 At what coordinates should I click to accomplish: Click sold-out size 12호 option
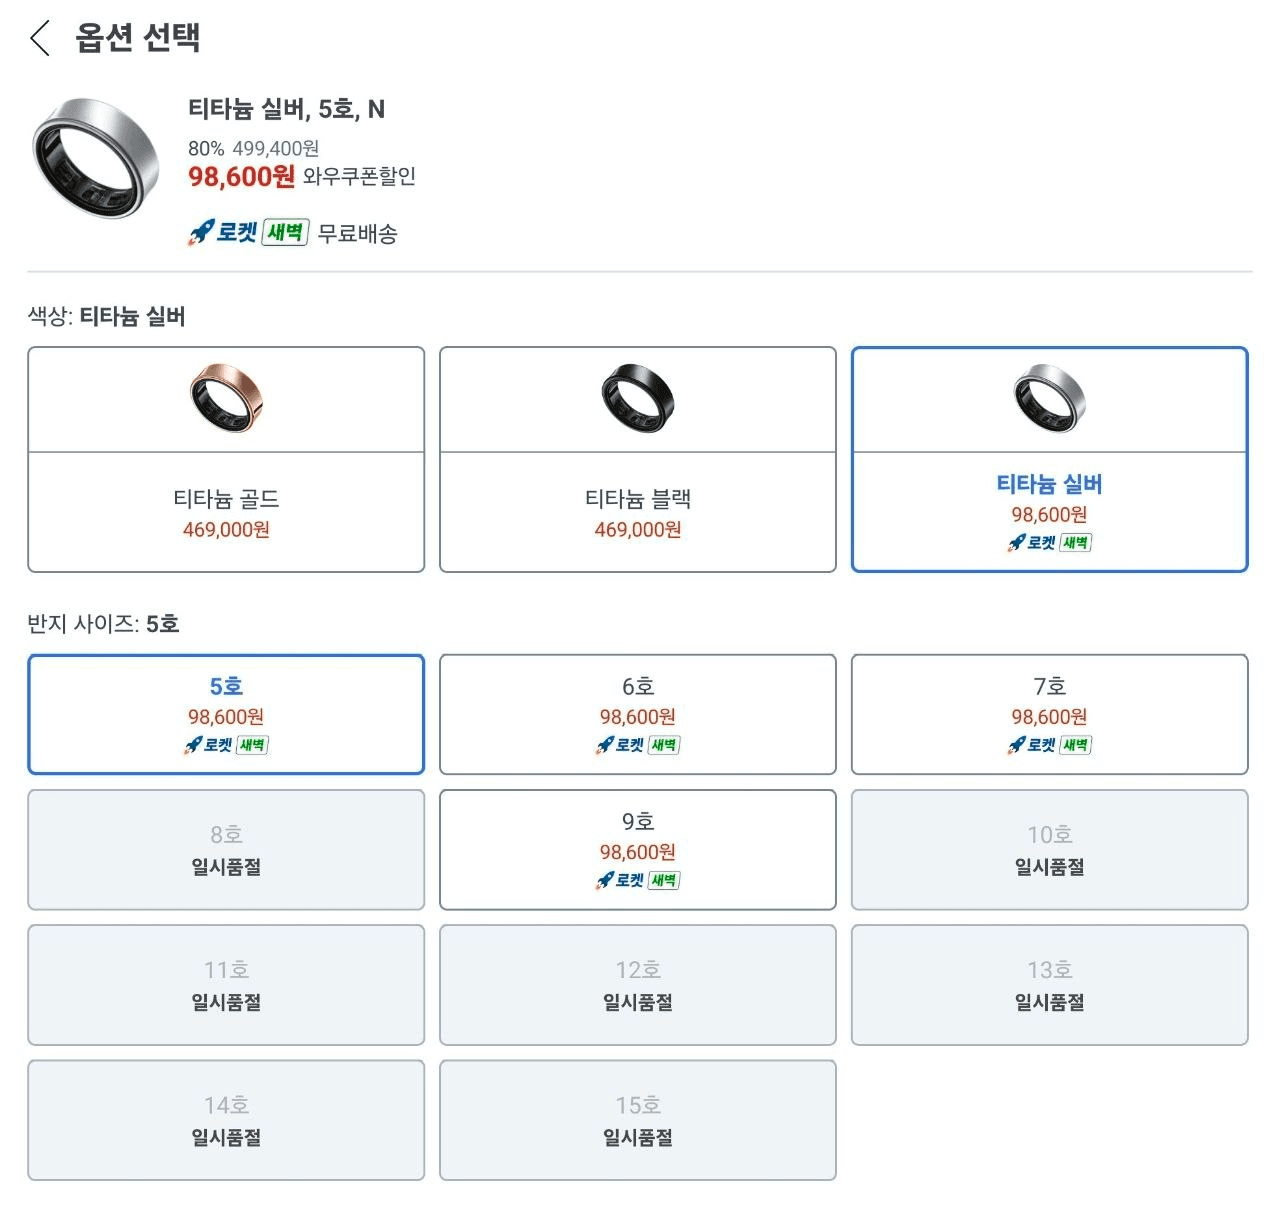coord(638,984)
